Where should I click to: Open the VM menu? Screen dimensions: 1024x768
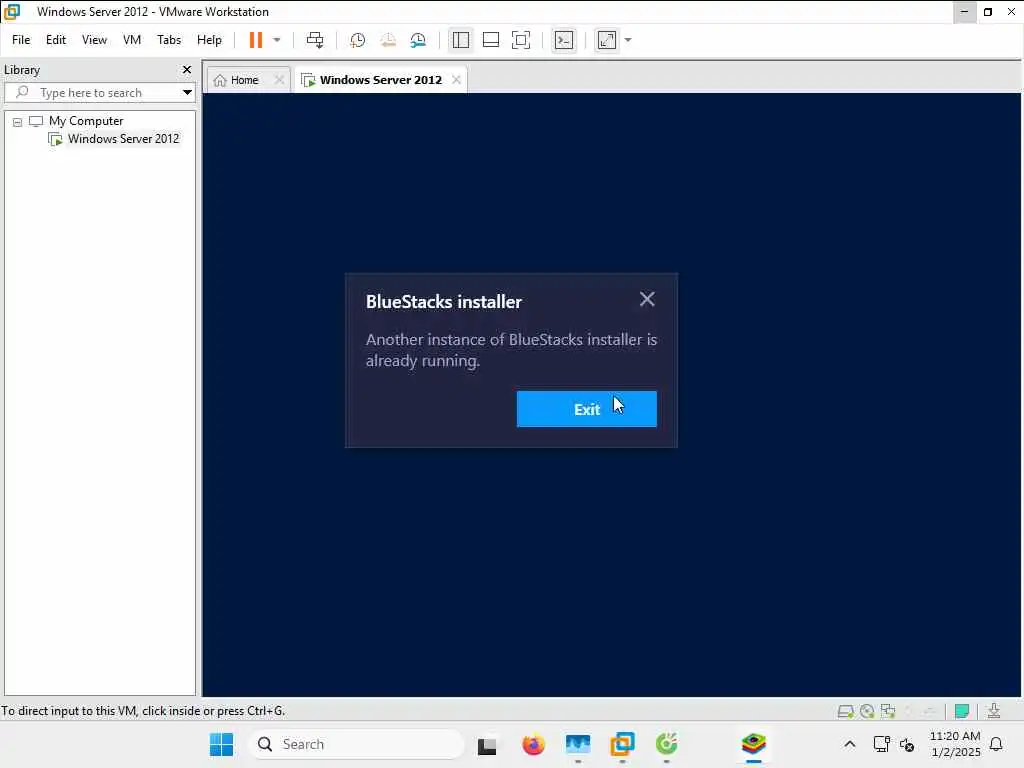[x=132, y=40]
